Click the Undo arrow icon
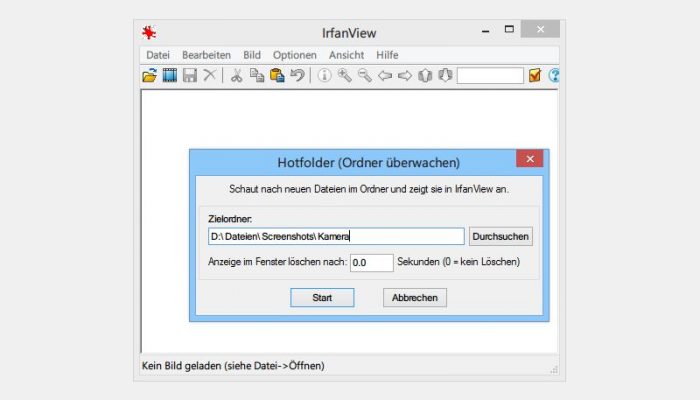 pyautogui.click(x=297, y=75)
